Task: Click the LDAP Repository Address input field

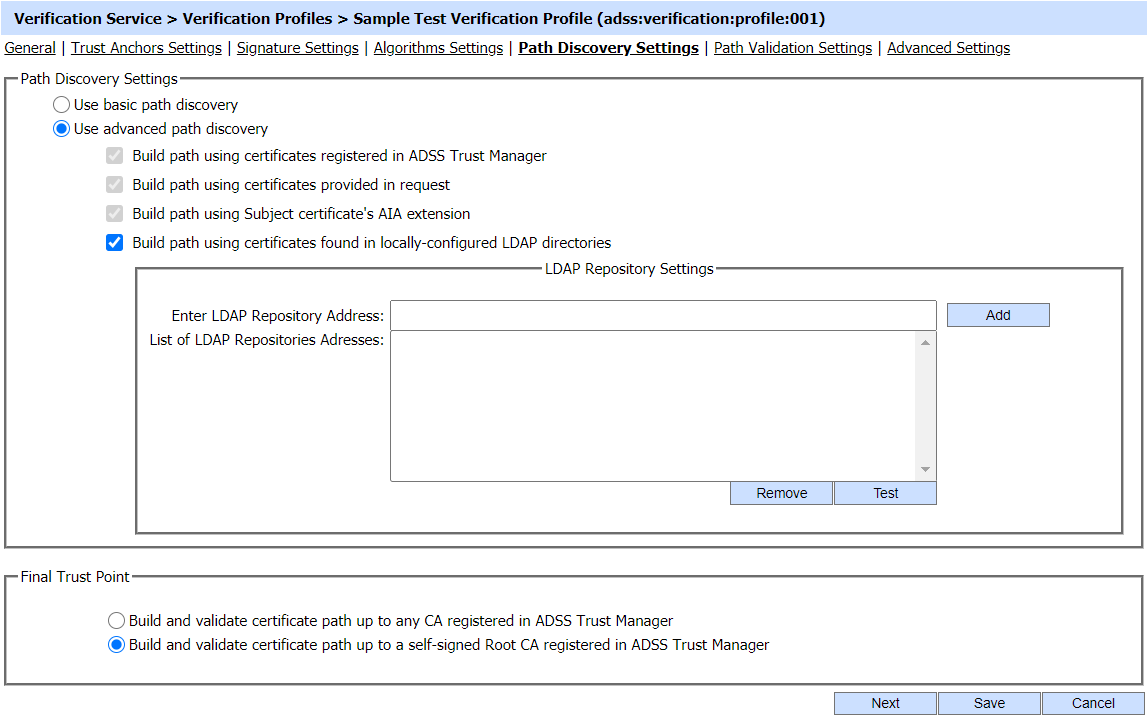Action: tap(662, 316)
